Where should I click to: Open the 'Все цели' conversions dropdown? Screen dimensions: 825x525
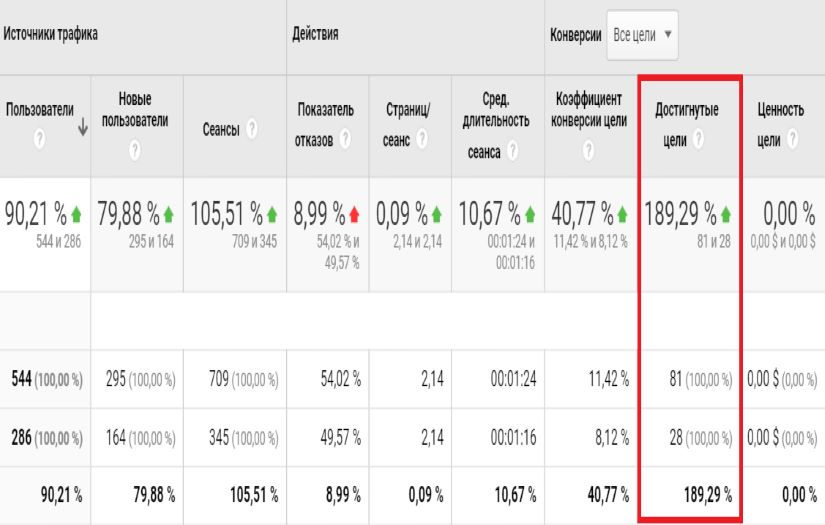[x=642, y=35]
